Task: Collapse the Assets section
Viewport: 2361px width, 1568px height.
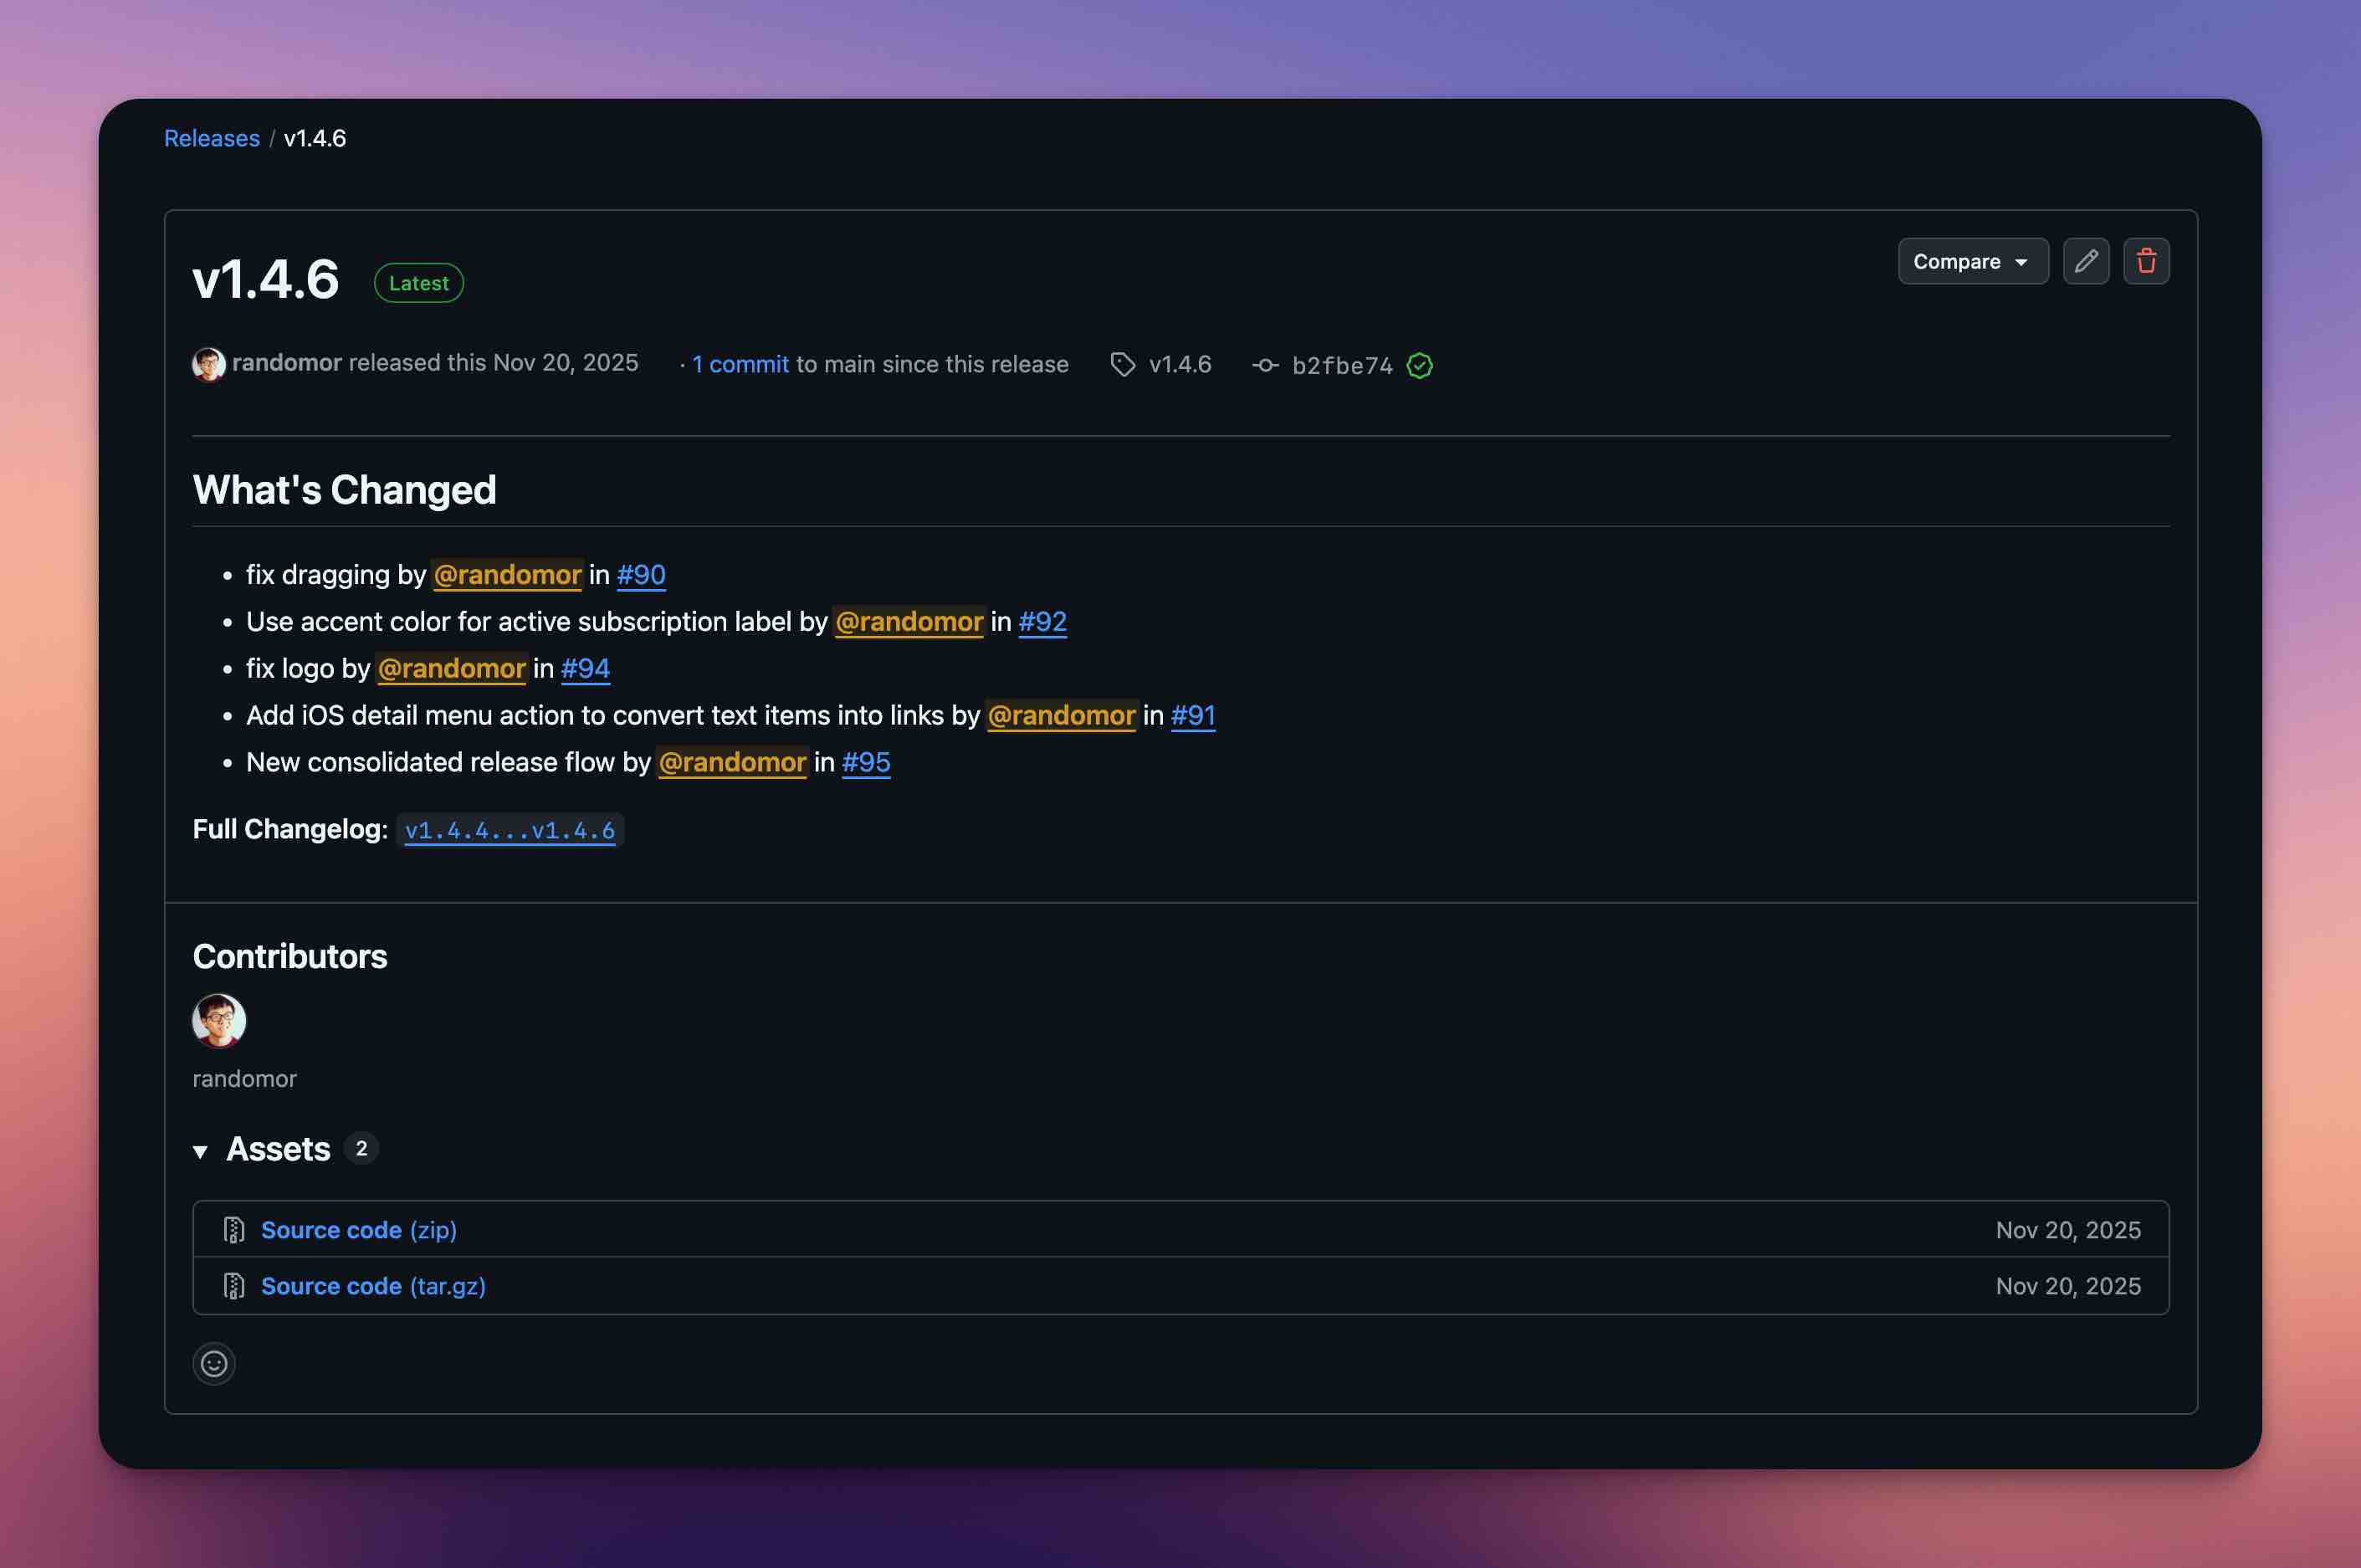Action: coord(201,1151)
